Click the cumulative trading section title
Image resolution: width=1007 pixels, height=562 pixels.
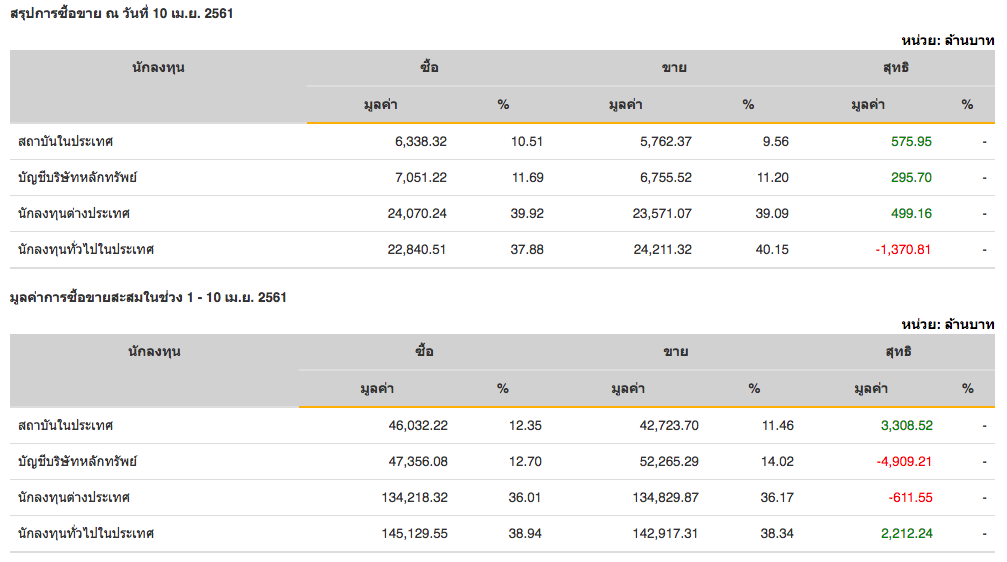147,298
